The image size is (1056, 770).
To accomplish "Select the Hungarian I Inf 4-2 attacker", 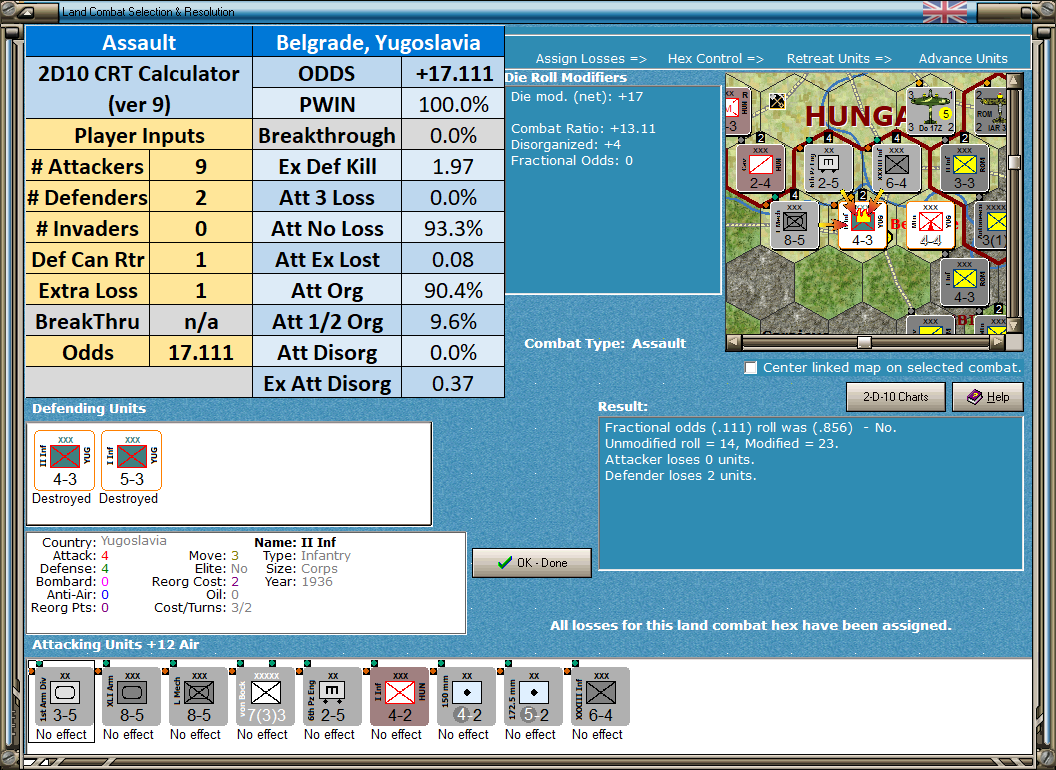I will pos(399,697).
